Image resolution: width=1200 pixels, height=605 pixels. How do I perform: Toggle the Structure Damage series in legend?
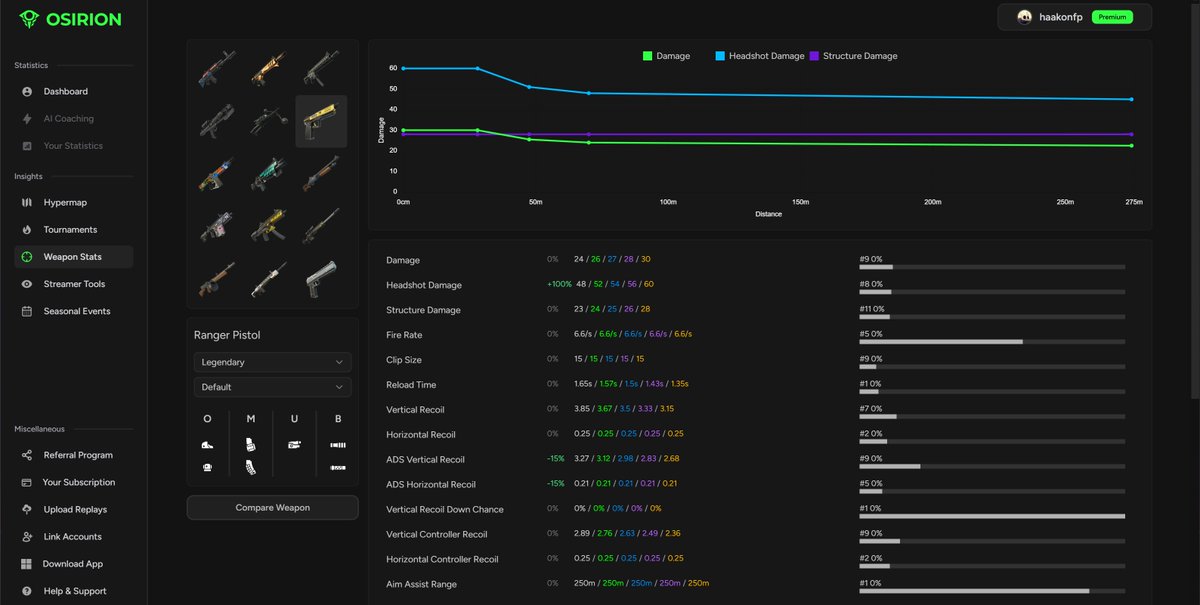tap(853, 56)
